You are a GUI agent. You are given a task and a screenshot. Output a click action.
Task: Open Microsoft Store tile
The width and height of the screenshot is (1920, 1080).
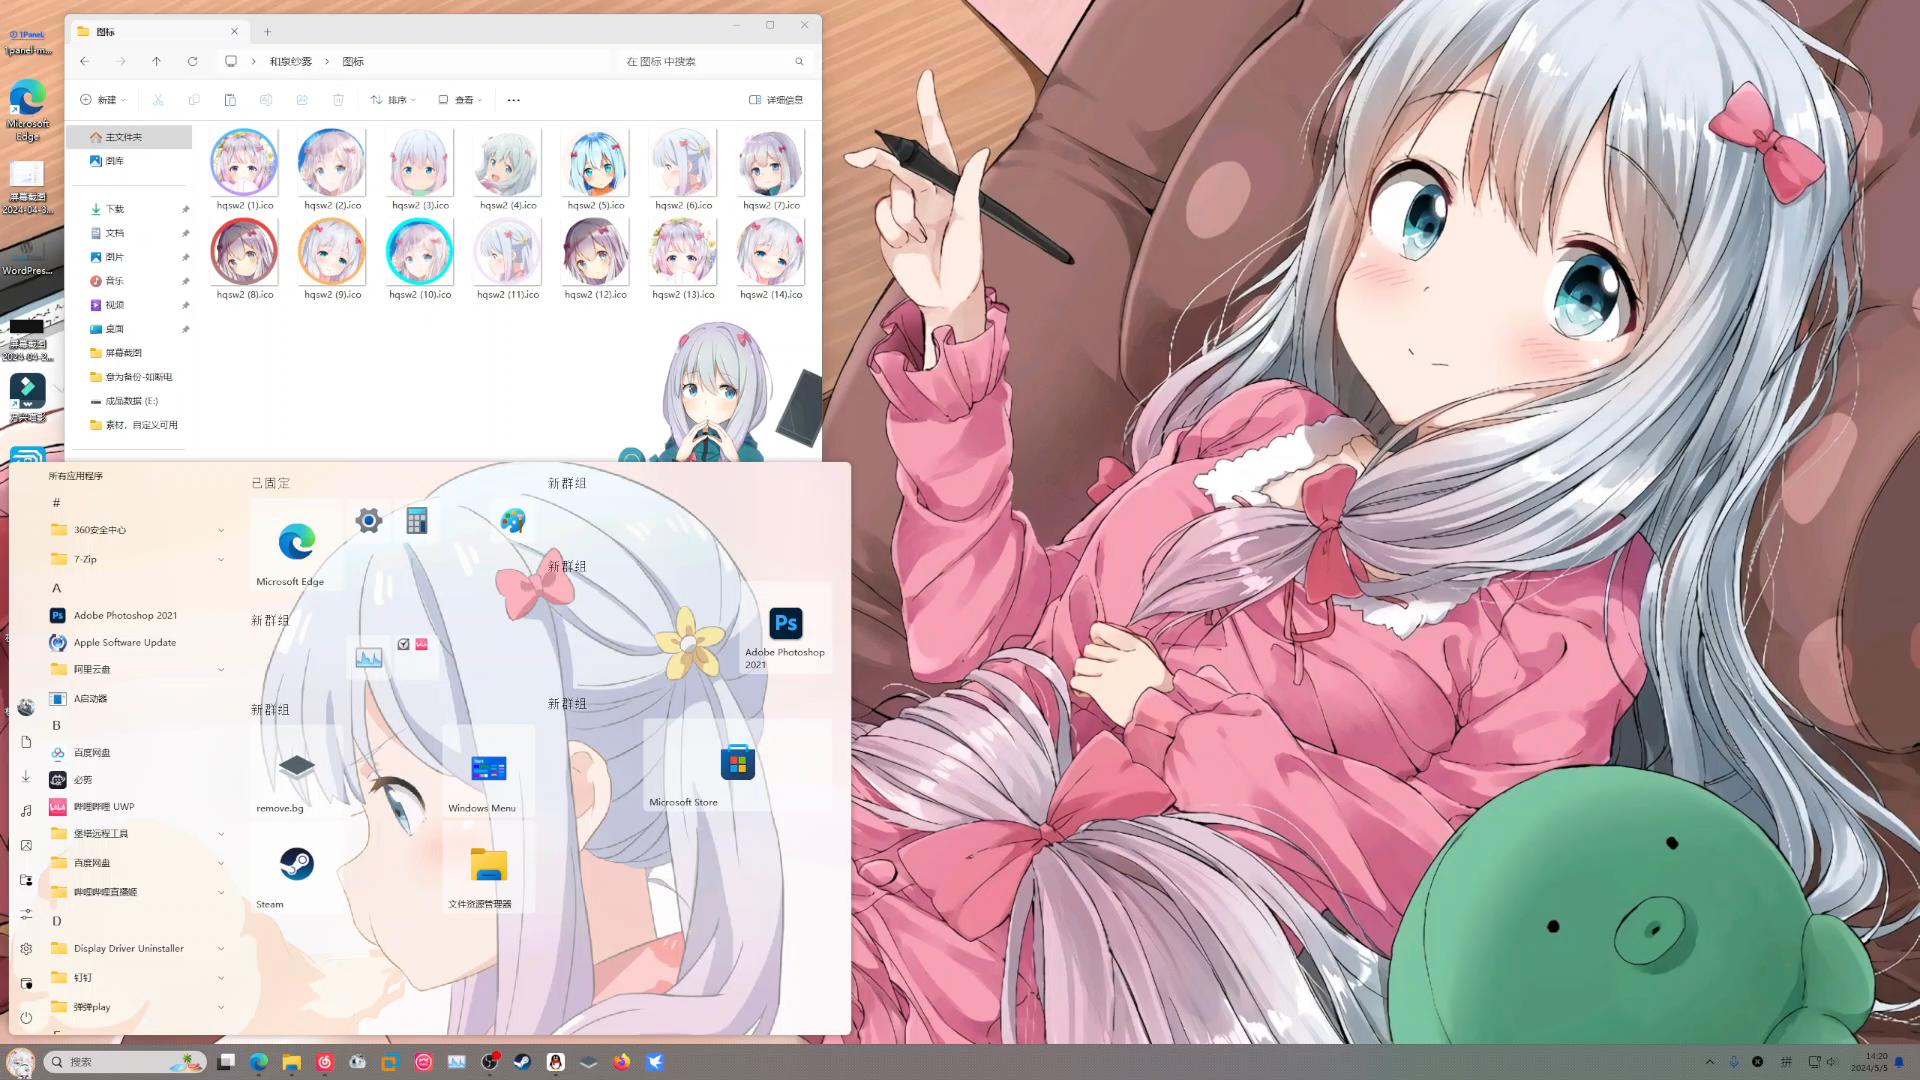point(737,764)
